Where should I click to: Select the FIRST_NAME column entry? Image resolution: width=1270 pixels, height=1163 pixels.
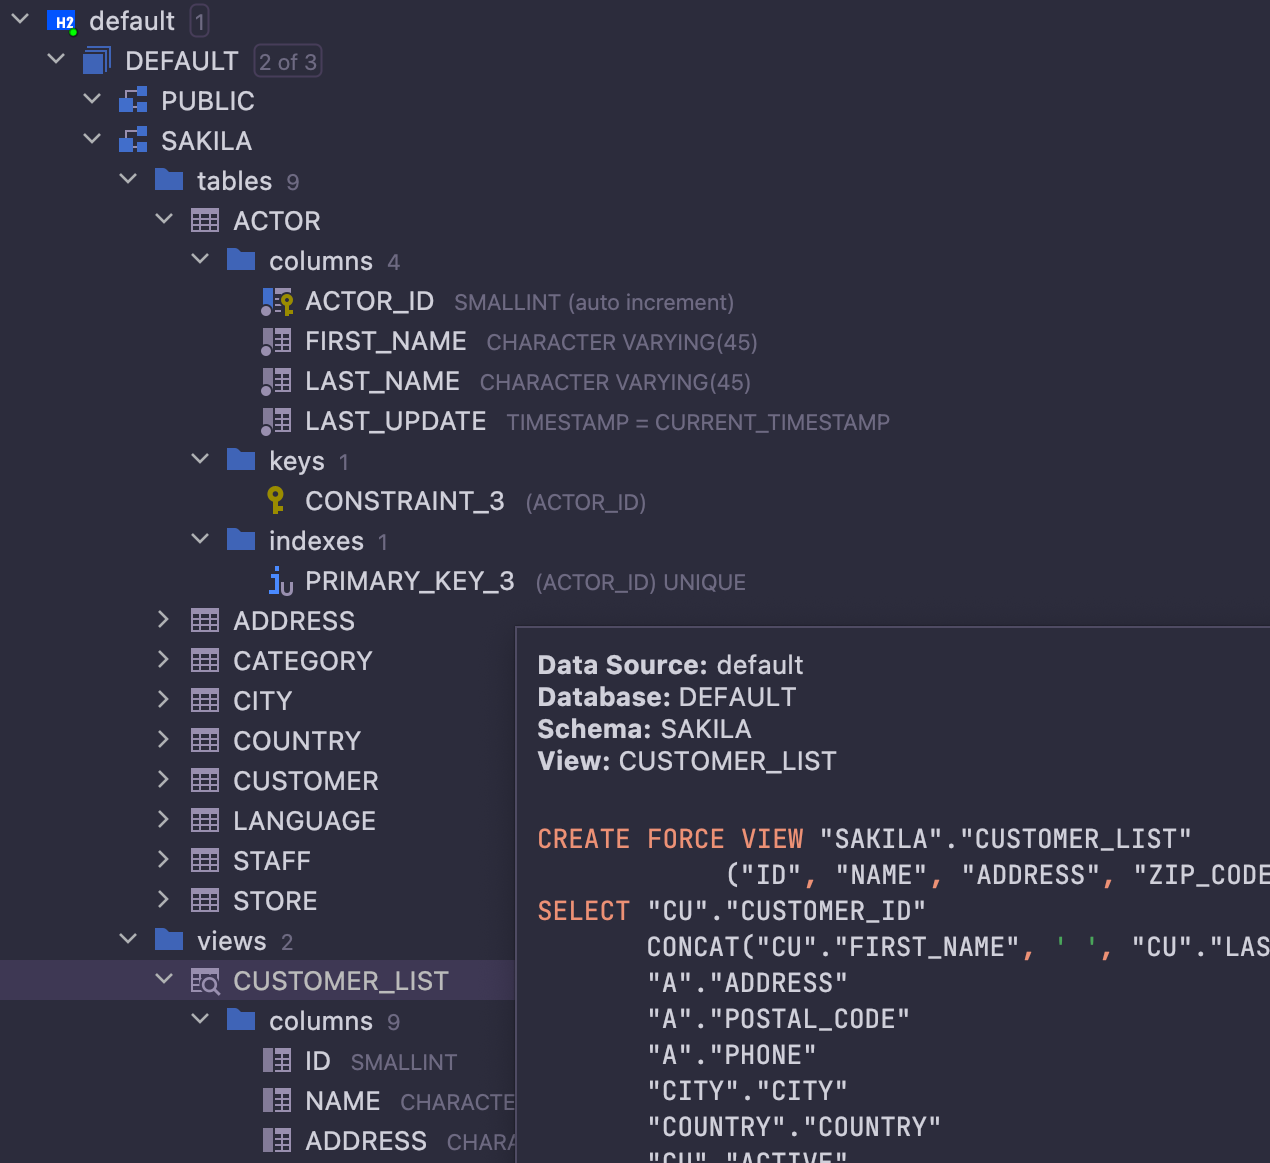(385, 341)
